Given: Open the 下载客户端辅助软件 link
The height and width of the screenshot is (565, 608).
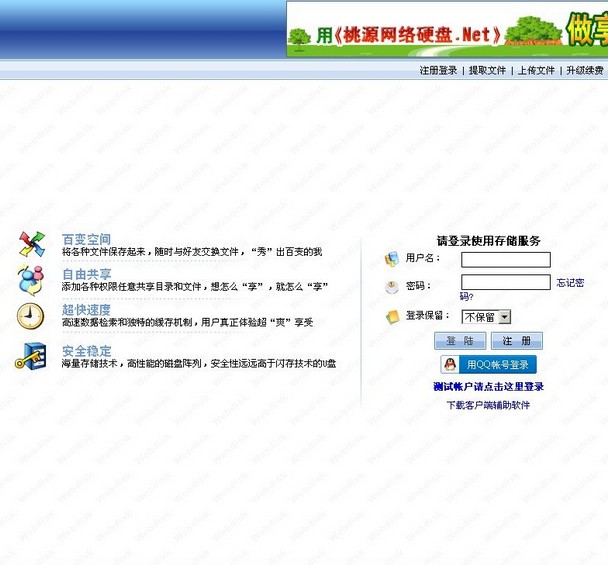Looking at the screenshot, I should point(488,405).
